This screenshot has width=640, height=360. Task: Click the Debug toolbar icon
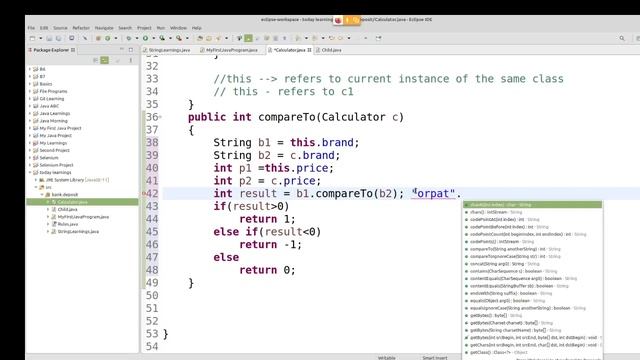pos(129,38)
